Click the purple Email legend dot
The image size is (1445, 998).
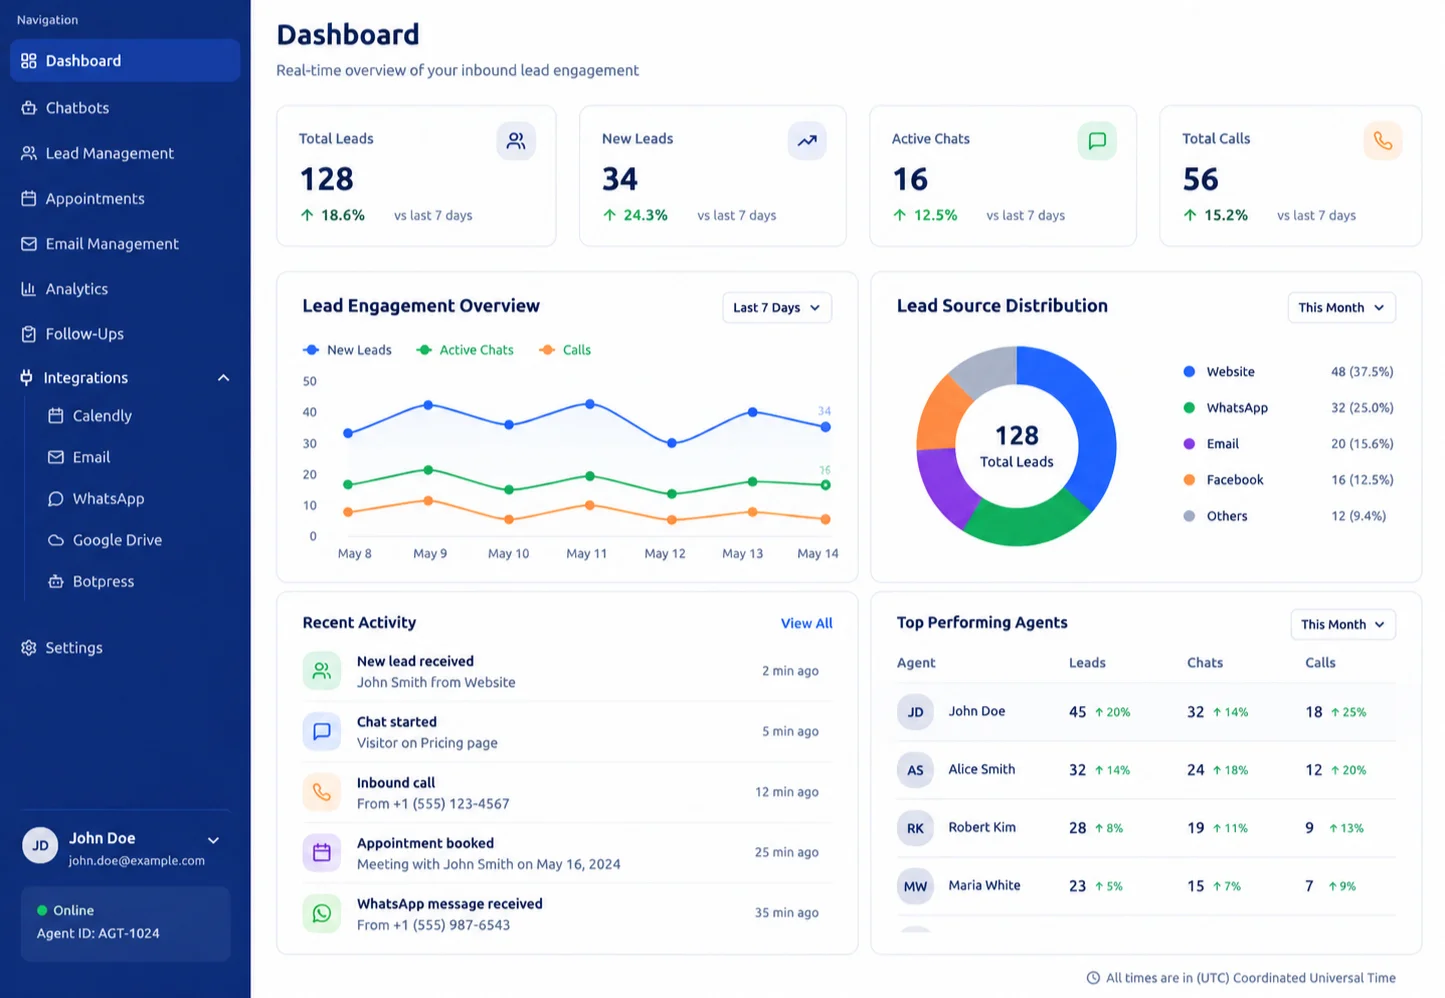coord(1189,444)
